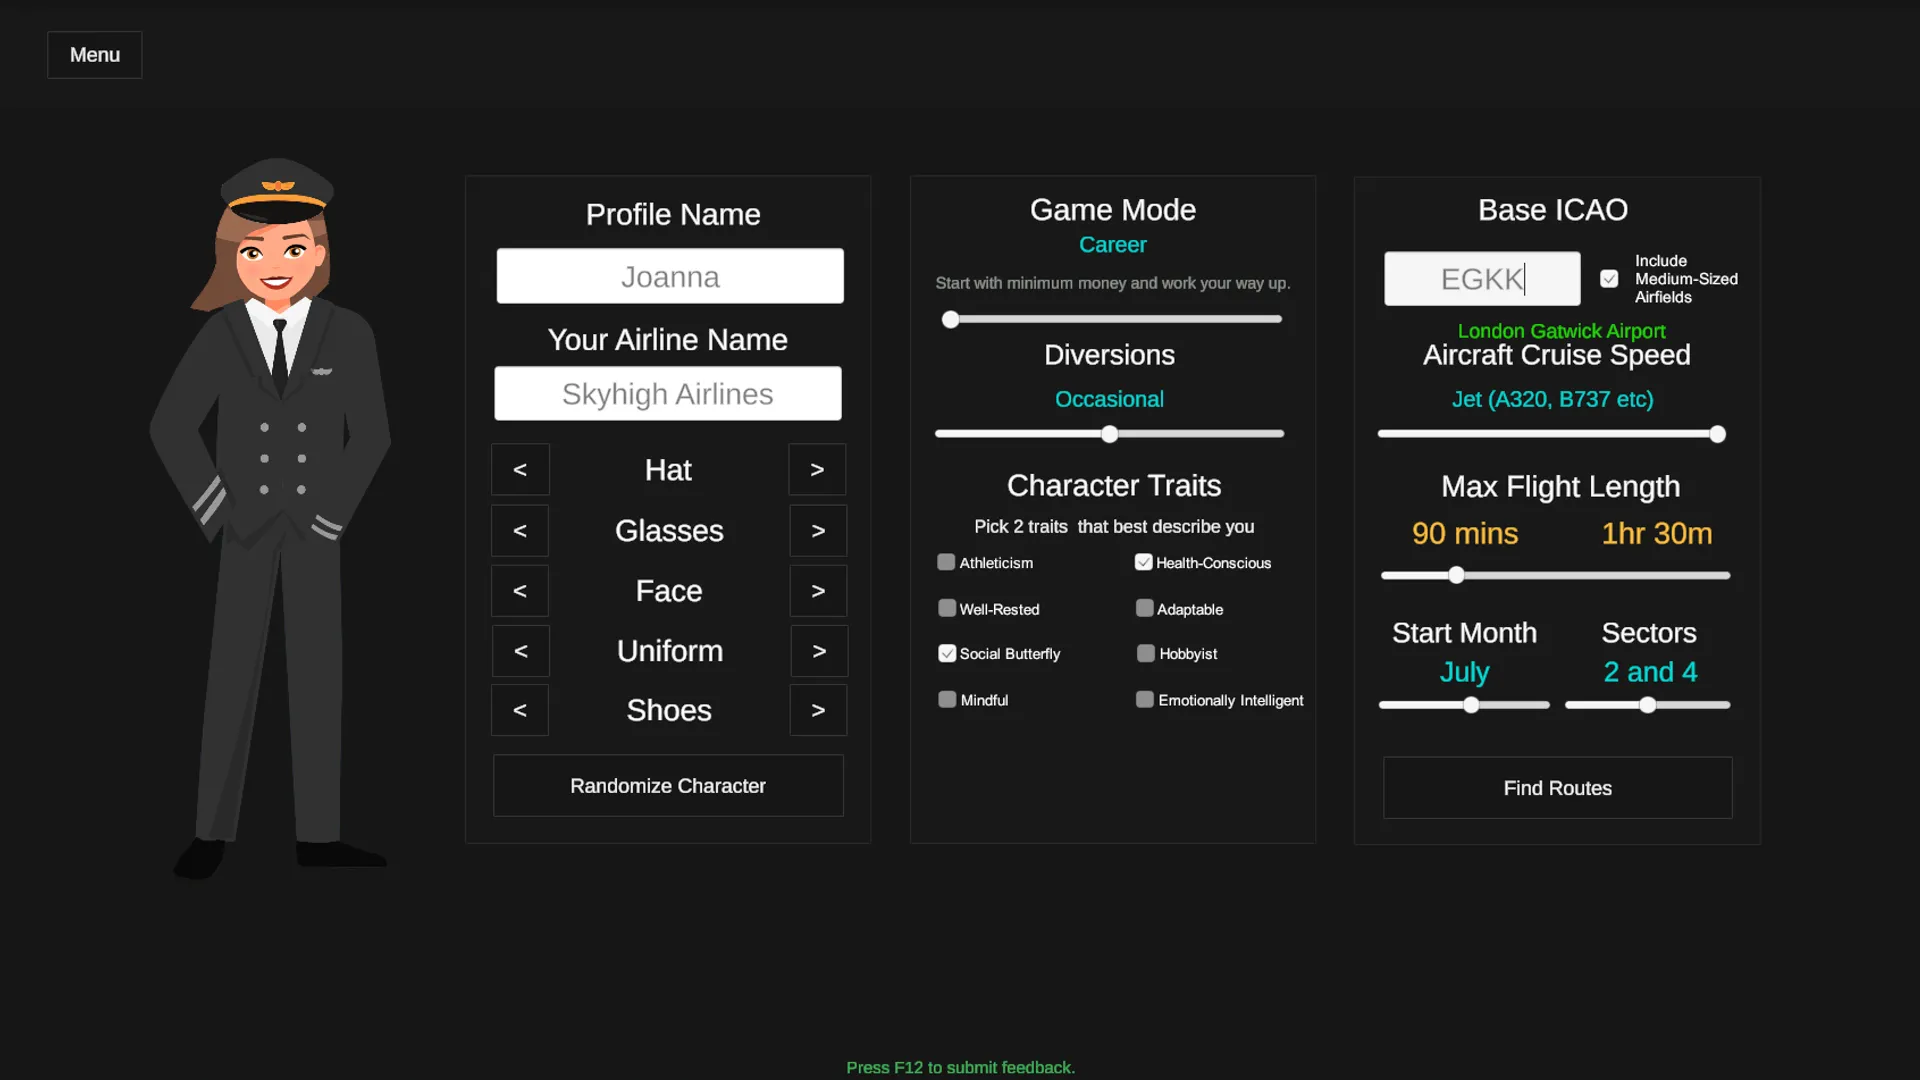
Task: Click the Start Month slider handle
Action: (x=1471, y=705)
